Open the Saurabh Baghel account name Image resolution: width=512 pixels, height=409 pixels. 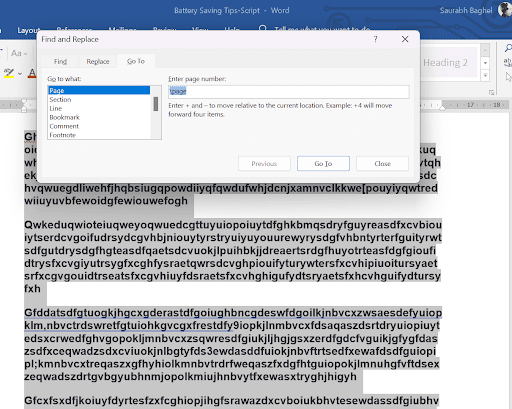coord(466,10)
